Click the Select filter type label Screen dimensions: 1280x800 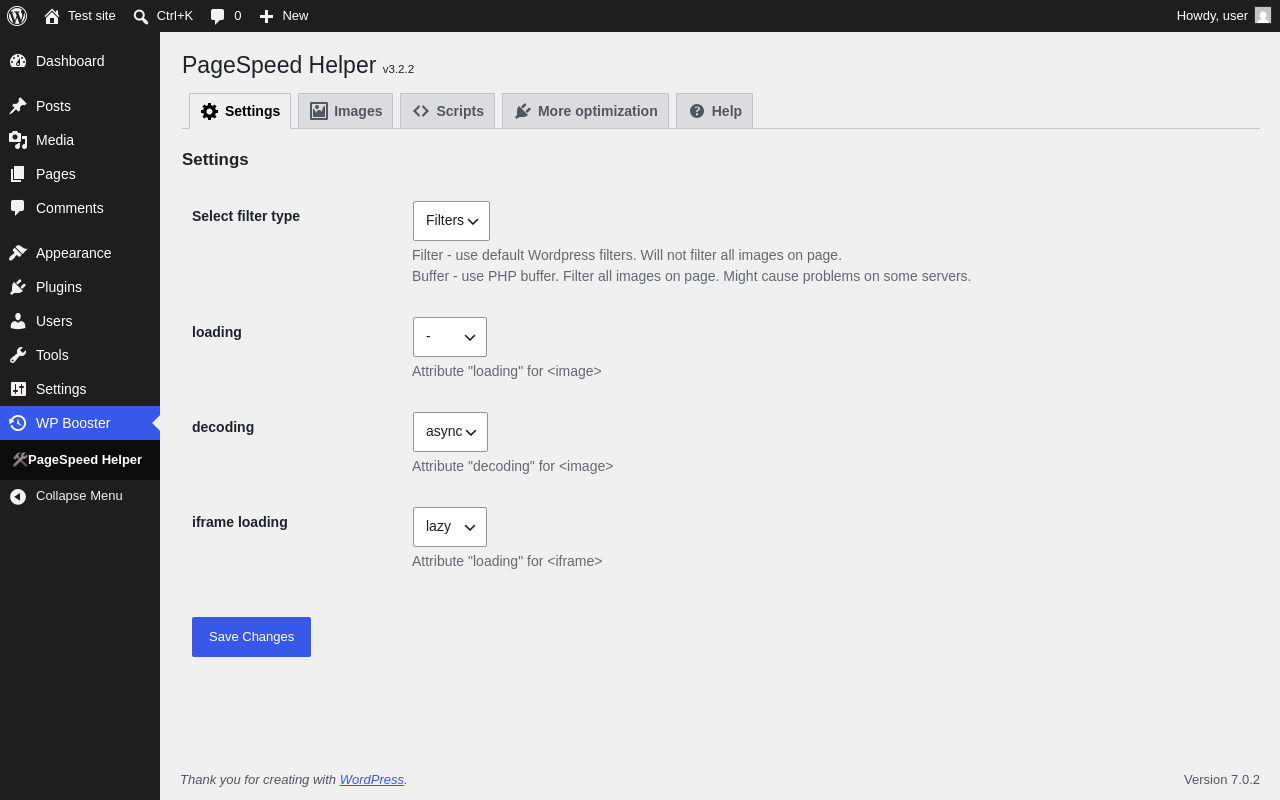coord(246,216)
